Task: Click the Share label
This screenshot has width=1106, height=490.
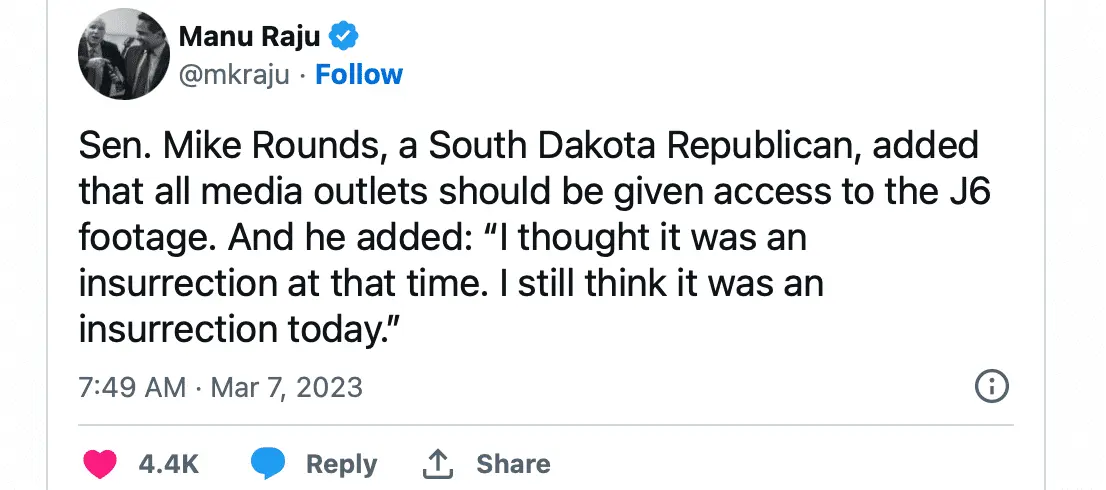Action: pyautogui.click(x=513, y=464)
